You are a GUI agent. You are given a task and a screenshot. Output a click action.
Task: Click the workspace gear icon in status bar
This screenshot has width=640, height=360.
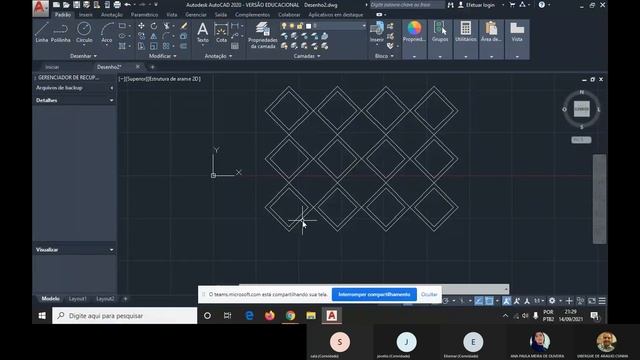(552, 301)
